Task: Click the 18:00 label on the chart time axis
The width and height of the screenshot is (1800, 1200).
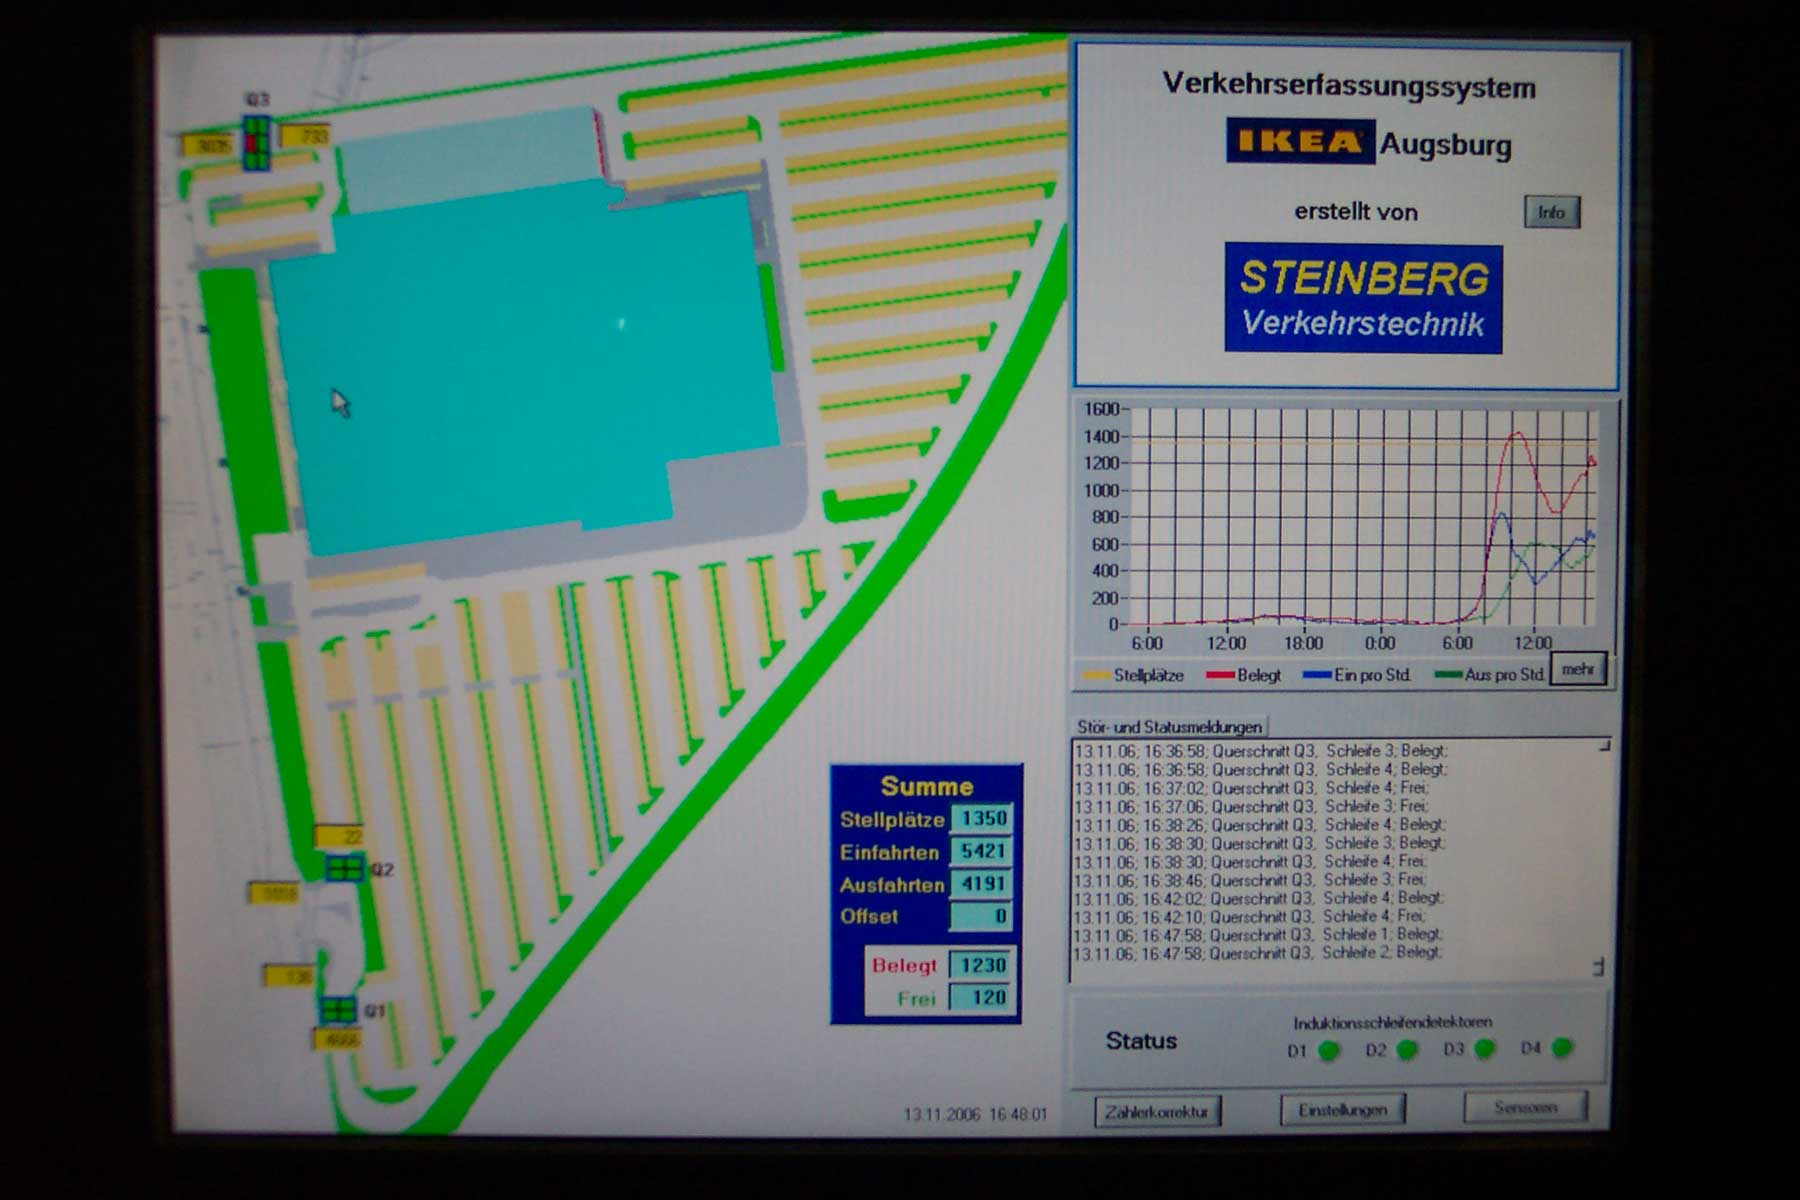Action: click(x=1303, y=643)
